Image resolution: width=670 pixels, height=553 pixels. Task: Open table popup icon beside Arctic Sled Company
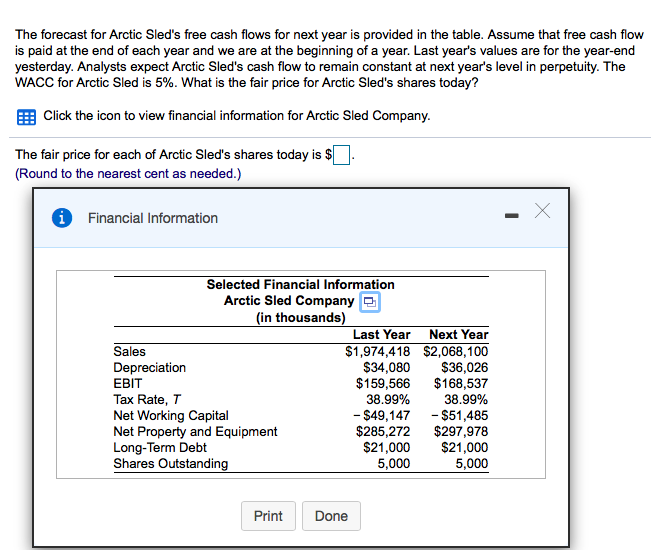[x=370, y=302]
